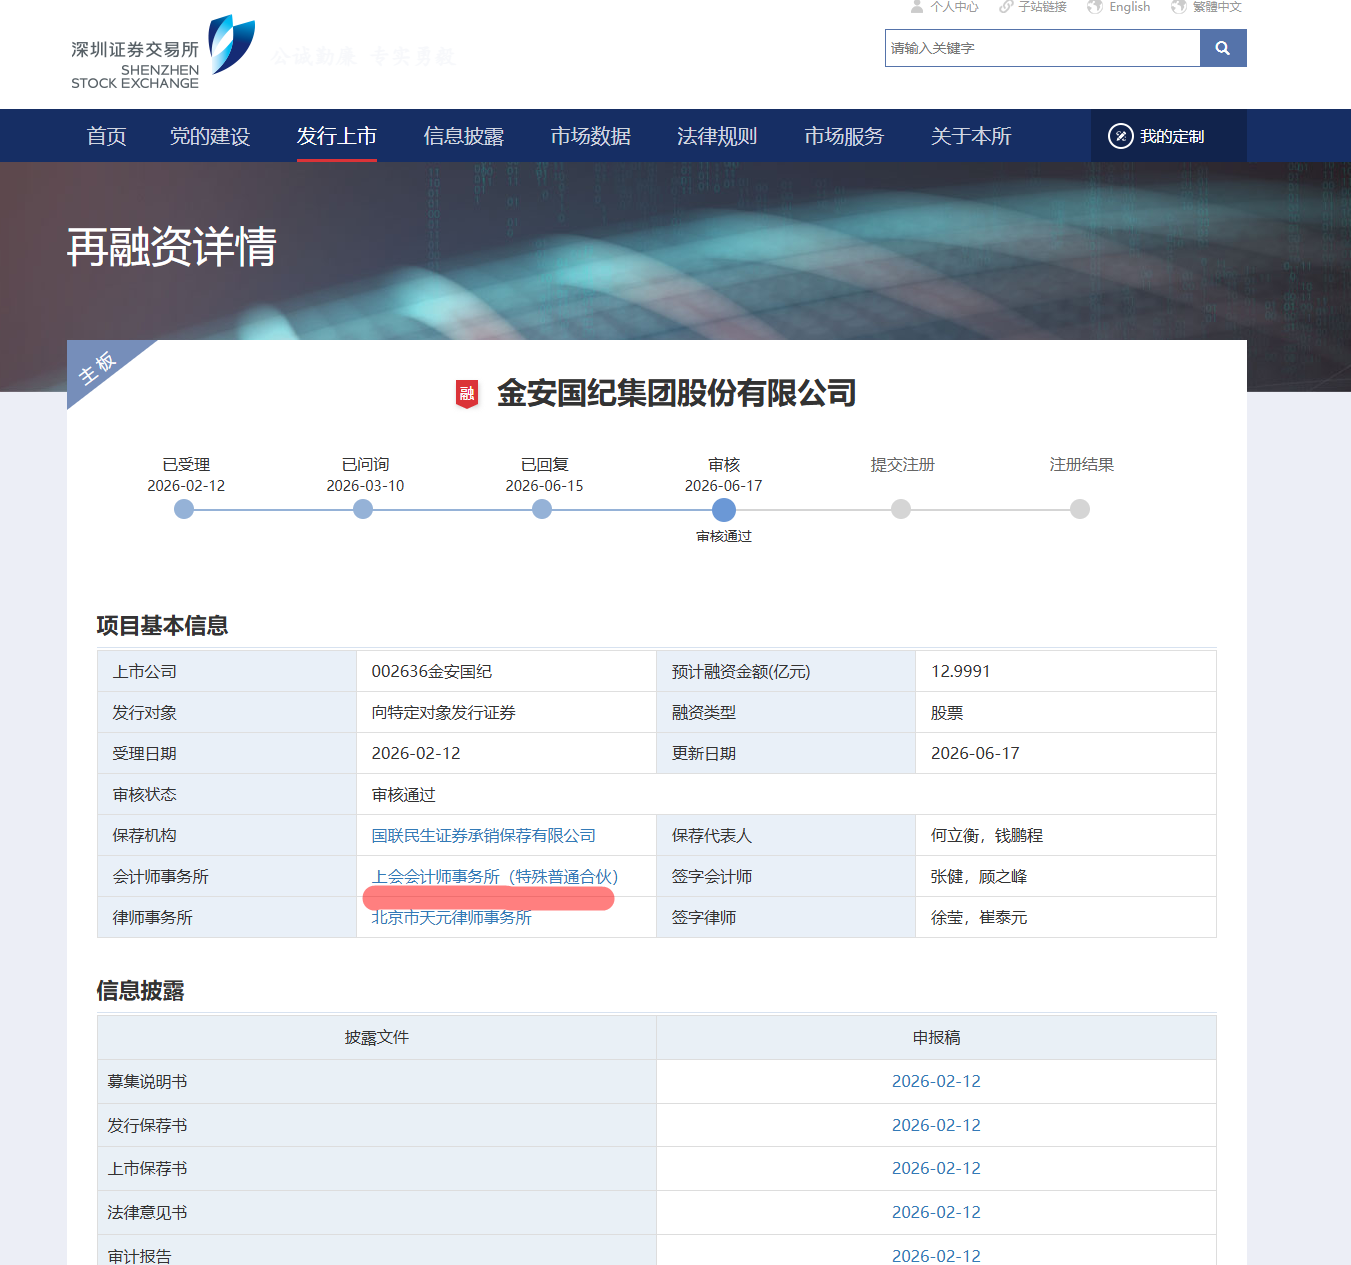1351x1265 pixels.
Task: Open the 上市保荐书 2026-02-12 filing link
Action: point(936,1169)
